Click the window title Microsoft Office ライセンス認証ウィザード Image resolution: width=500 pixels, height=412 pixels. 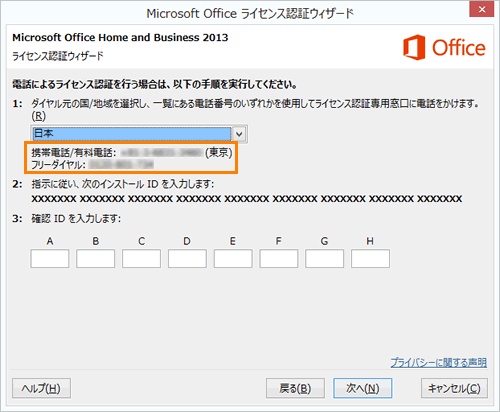click(x=250, y=14)
